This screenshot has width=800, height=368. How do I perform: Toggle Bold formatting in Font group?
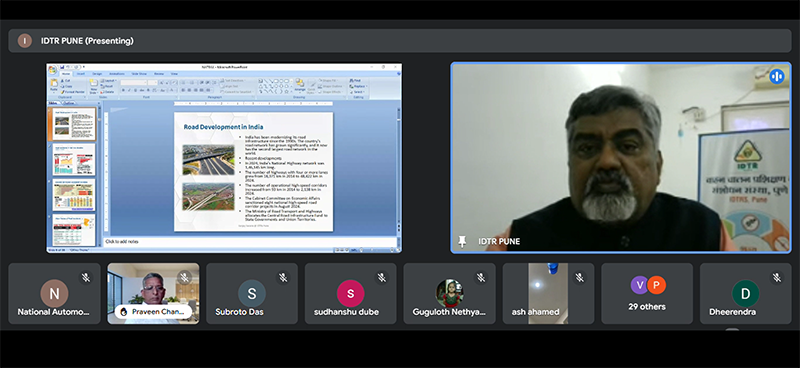point(123,90)
